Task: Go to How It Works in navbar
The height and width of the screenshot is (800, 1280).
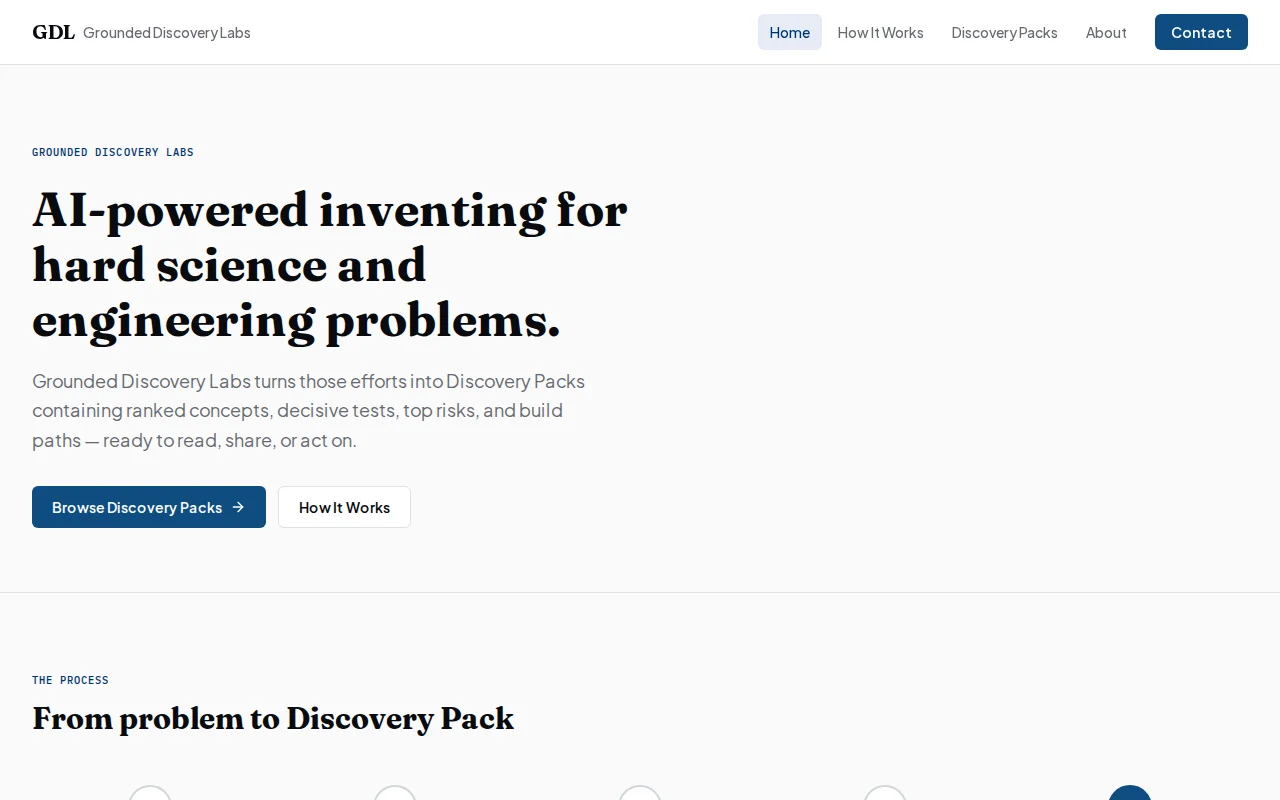Action: coord(880,32)
